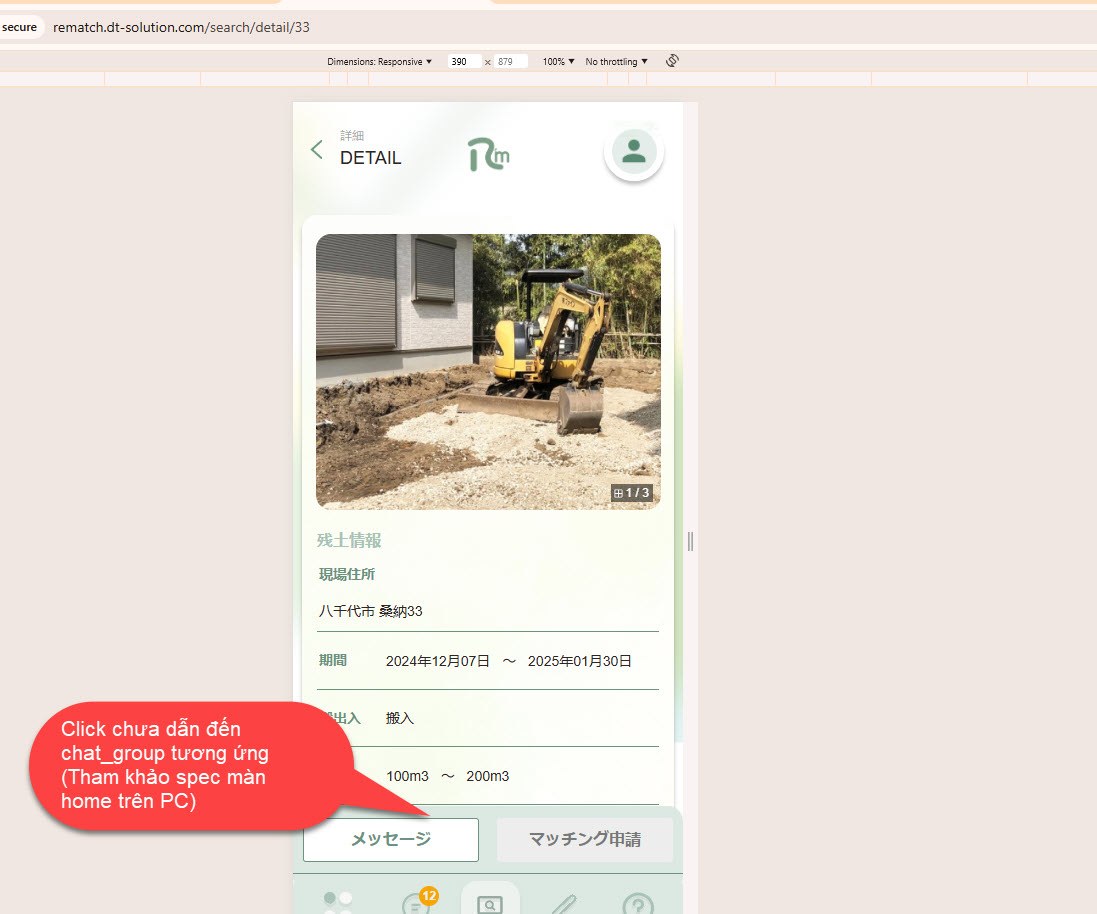Open the help question mark icon

tap(638, 904)
